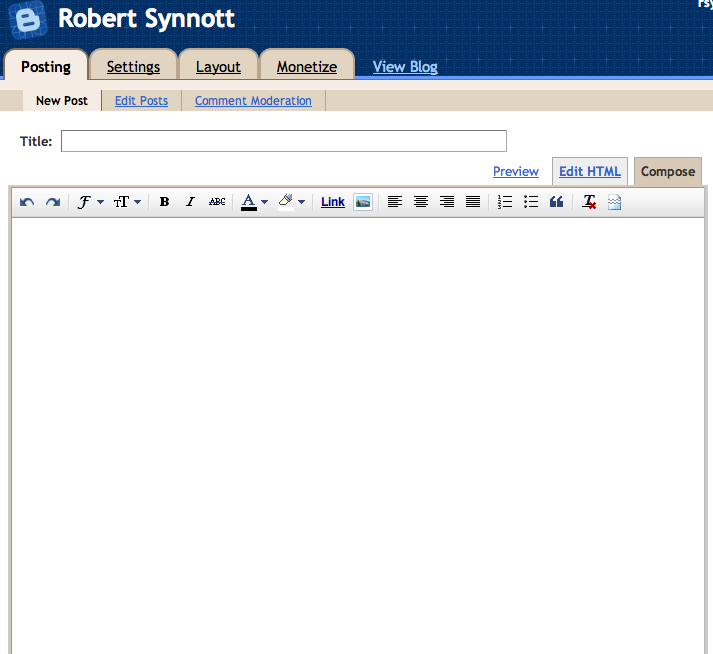Click the Redo arrow icon

coord(53,202)
